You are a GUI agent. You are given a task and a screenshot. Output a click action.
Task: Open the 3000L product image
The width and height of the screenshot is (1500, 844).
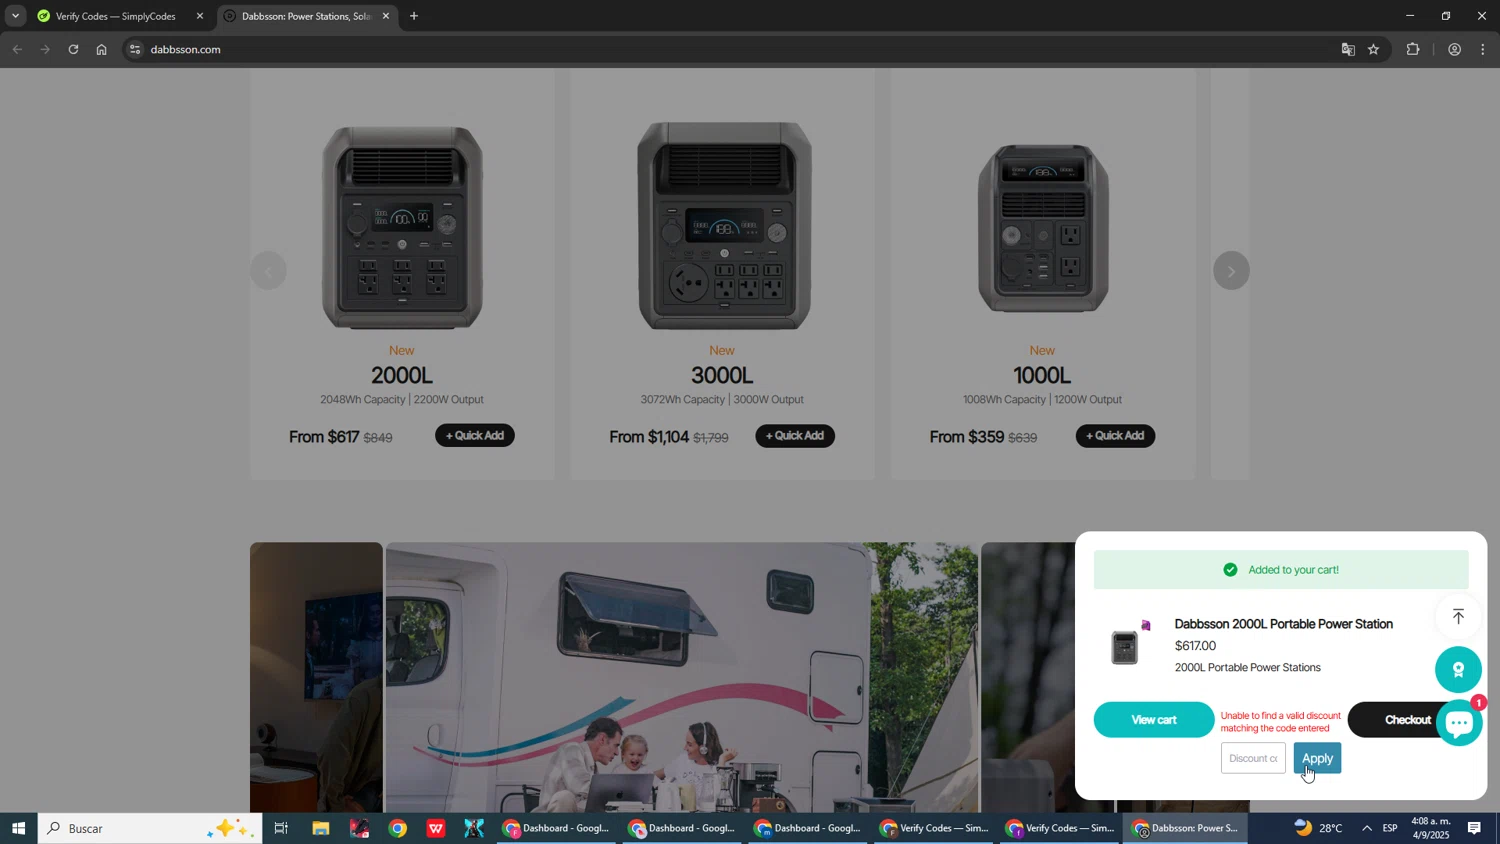click(x=724, y=226)
